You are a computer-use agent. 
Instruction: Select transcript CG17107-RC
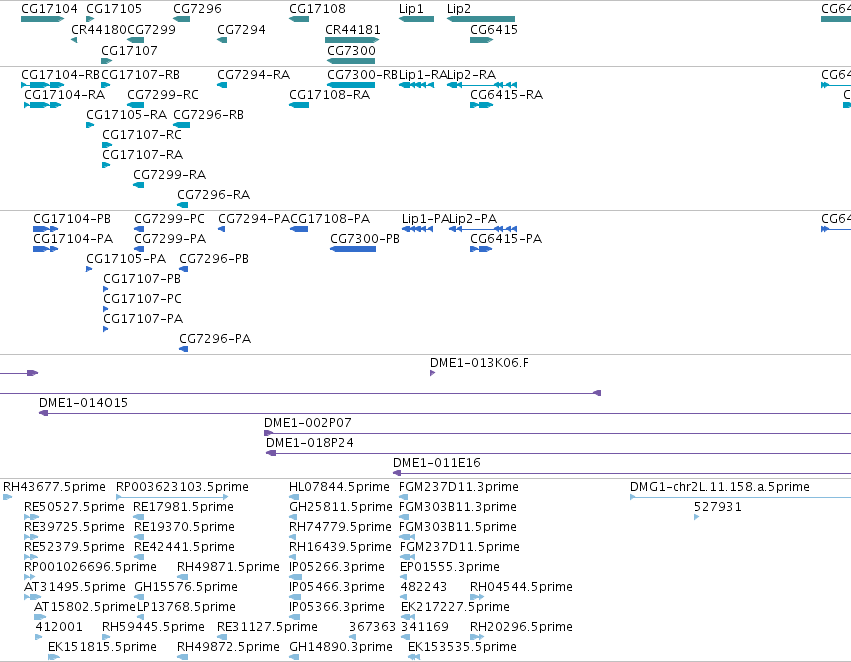click(107, 145)
